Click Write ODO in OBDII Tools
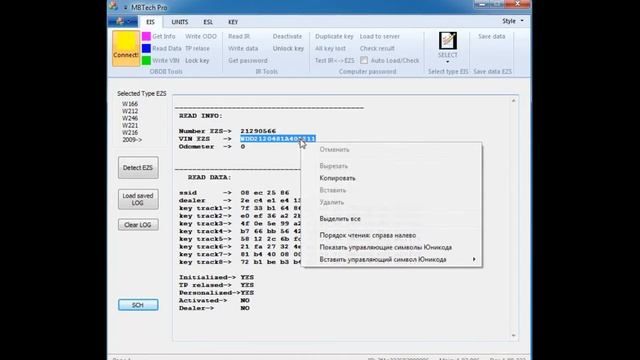The height and width of the screenshot is (360, 640). 201,36
